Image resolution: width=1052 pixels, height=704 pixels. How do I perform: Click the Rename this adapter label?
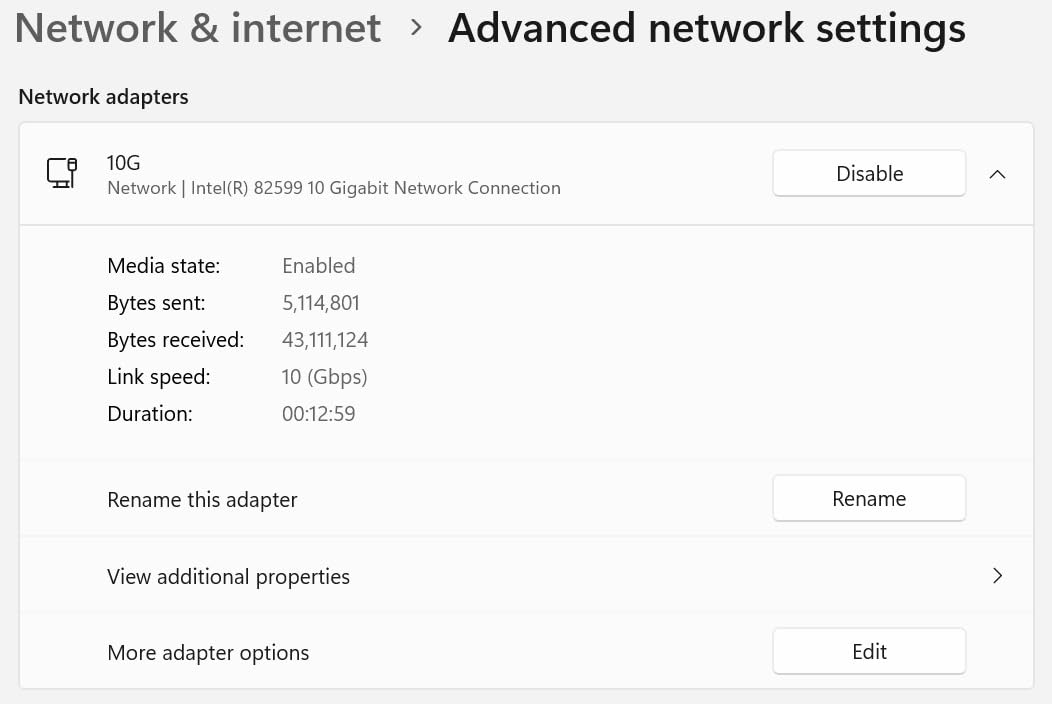[x=202, y=500]
